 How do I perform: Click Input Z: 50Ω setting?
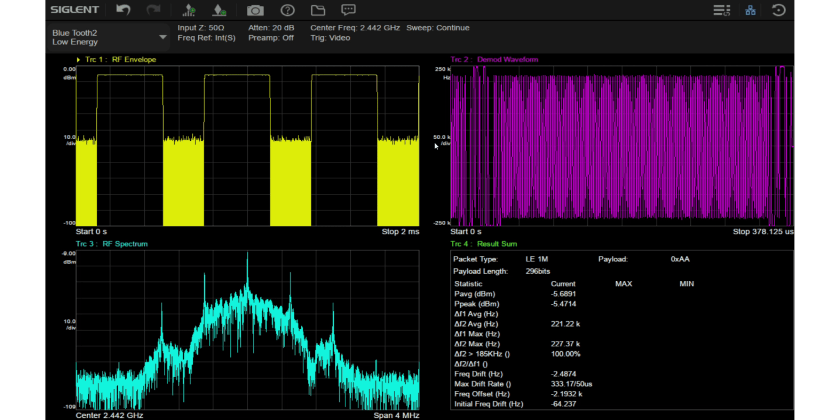(x=201, y=28)
